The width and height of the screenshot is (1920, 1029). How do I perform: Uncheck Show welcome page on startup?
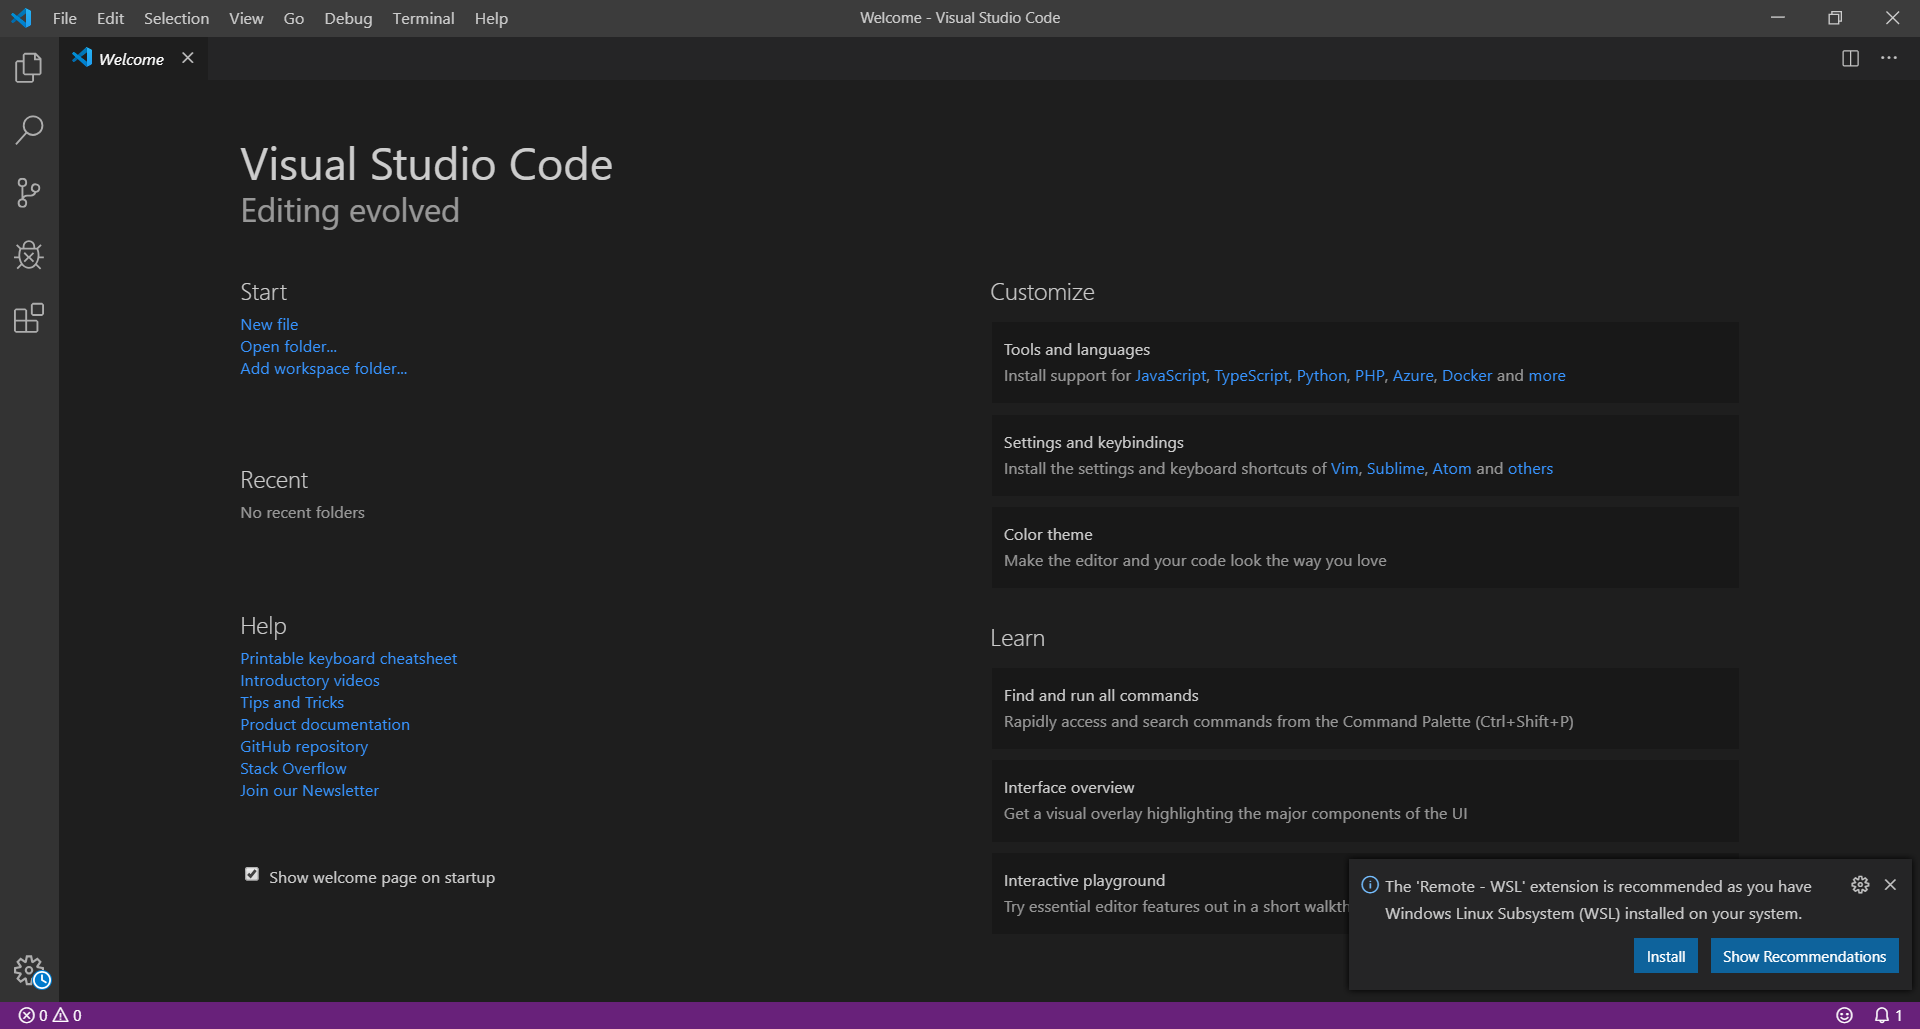click(252, 875)
